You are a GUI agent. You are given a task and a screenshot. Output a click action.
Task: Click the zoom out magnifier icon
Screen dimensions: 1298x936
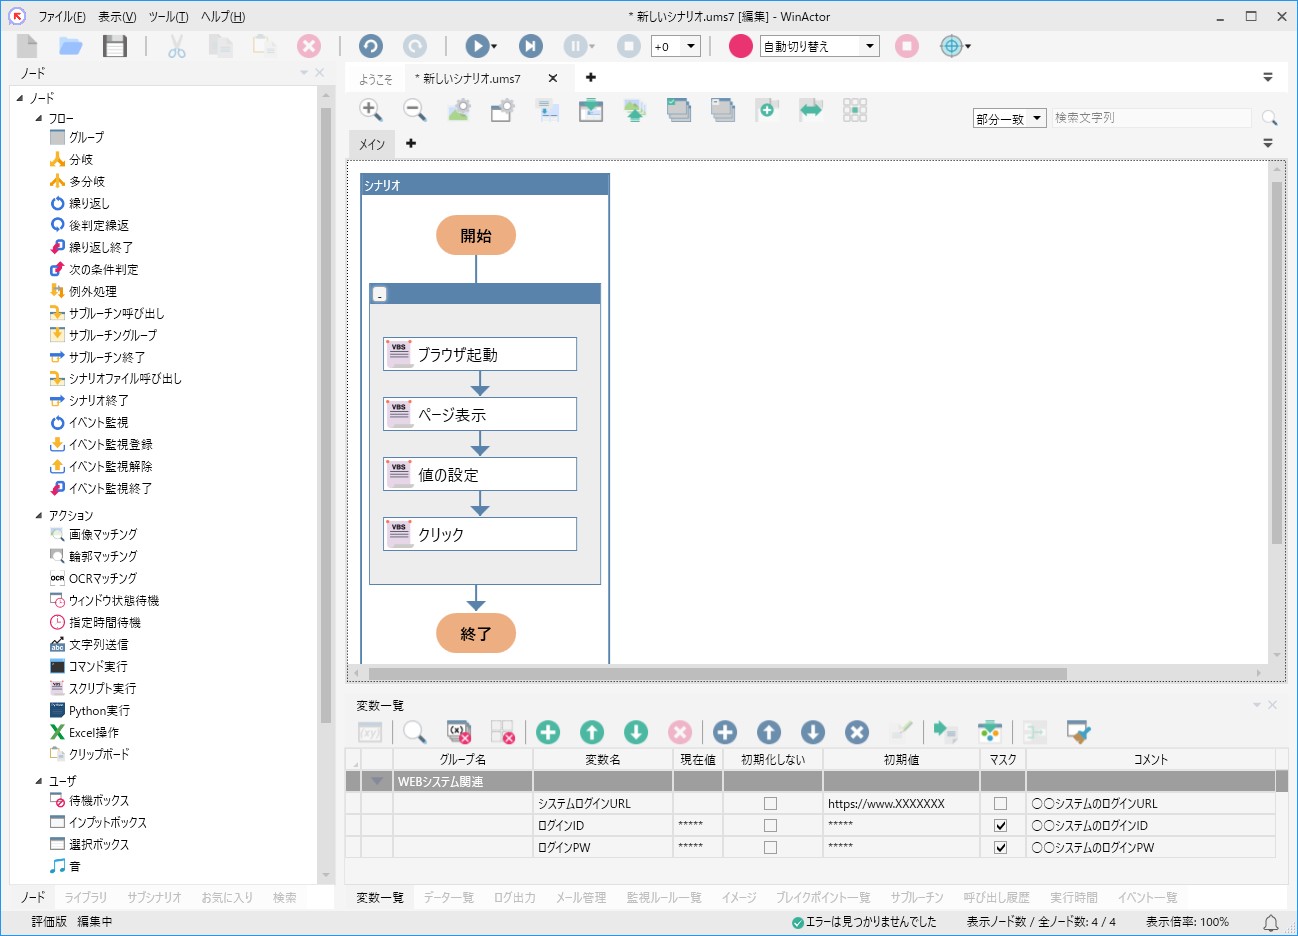coord(414,110)
